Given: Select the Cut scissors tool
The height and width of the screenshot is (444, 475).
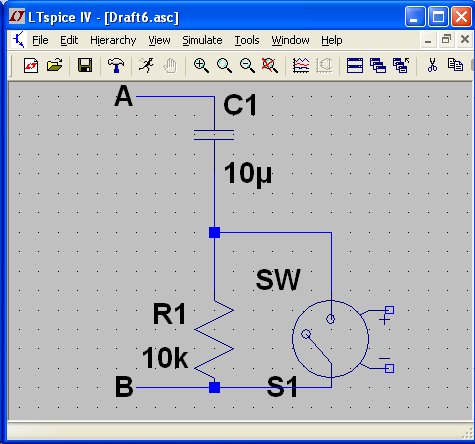Looking at the screenshot, I should (432, 65).
